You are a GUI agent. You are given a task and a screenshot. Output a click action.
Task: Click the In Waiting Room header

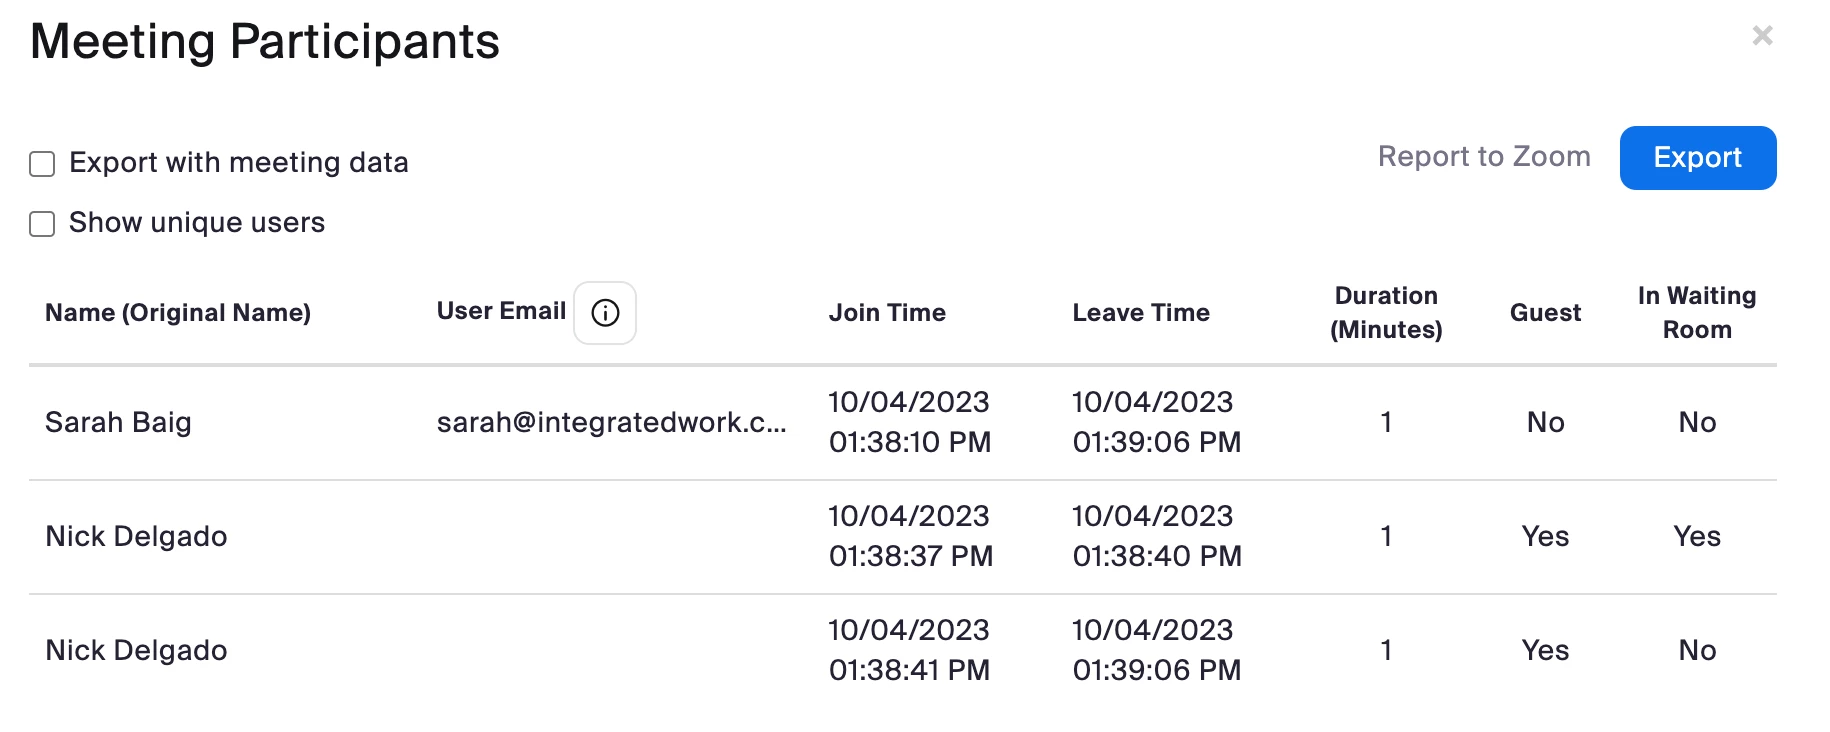(x=1696, y=313)
